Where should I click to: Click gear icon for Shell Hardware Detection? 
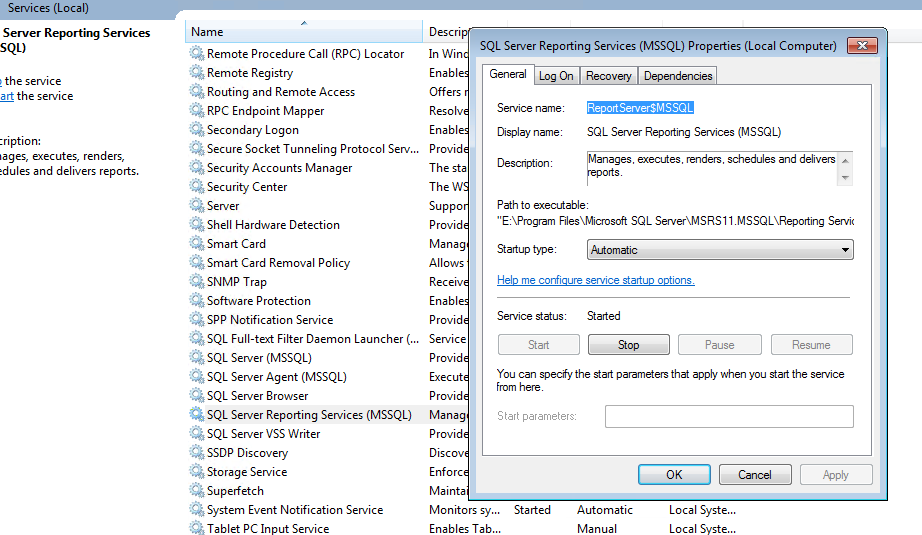(196, 225)
